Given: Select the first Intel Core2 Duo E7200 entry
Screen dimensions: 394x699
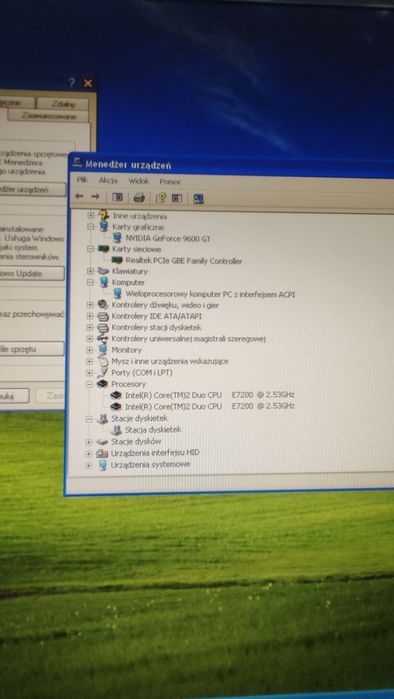Looking at the screenshot, I should 209,395.
